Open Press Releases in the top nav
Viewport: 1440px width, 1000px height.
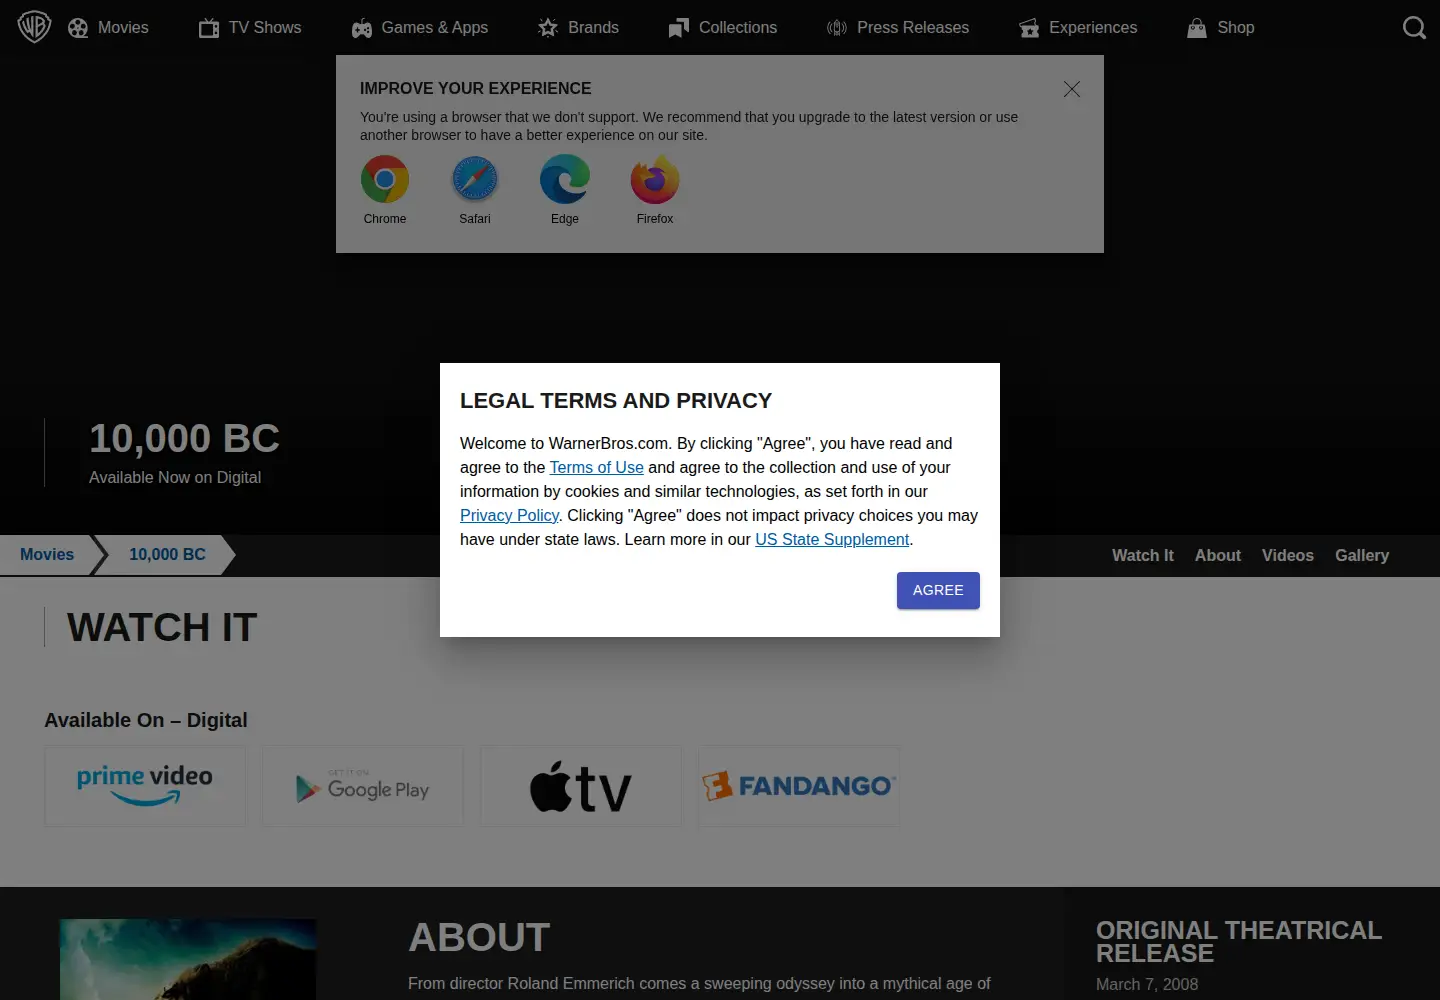pos(898,28)
